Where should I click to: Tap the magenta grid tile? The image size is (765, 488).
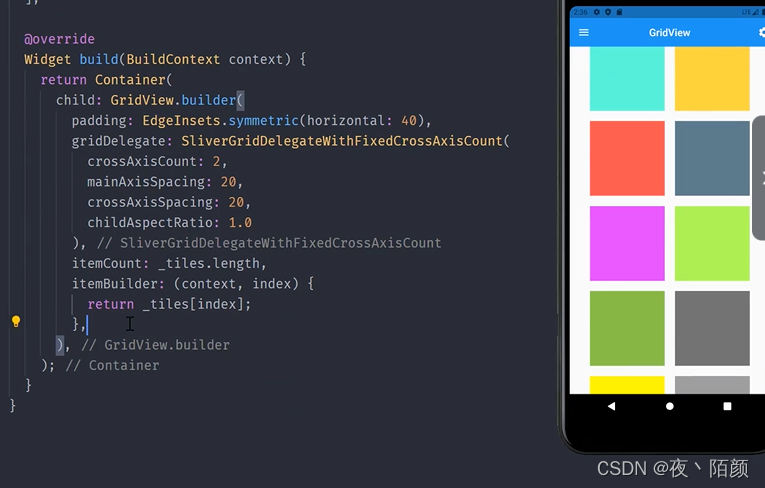tap(627, 243)
